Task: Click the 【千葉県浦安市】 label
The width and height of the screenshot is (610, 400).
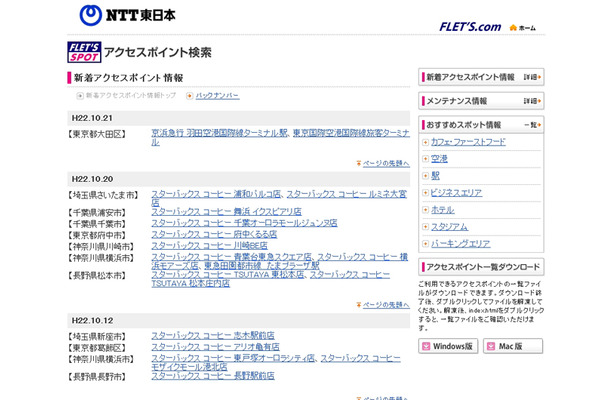Action: 97,213
